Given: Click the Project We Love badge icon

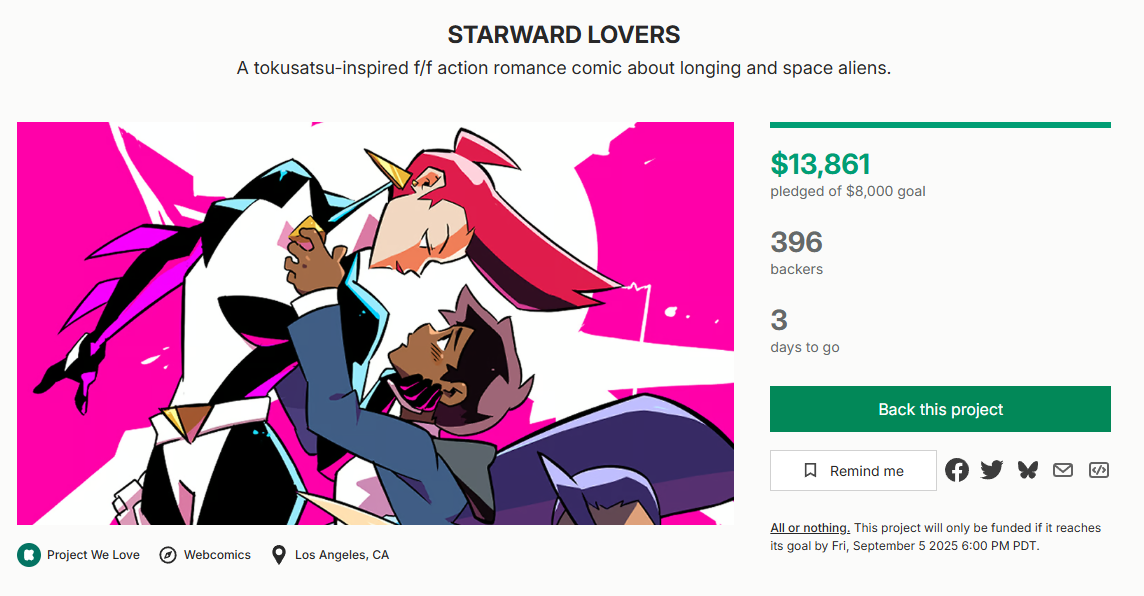Looking at the screenshot, I should click(28, 554).
